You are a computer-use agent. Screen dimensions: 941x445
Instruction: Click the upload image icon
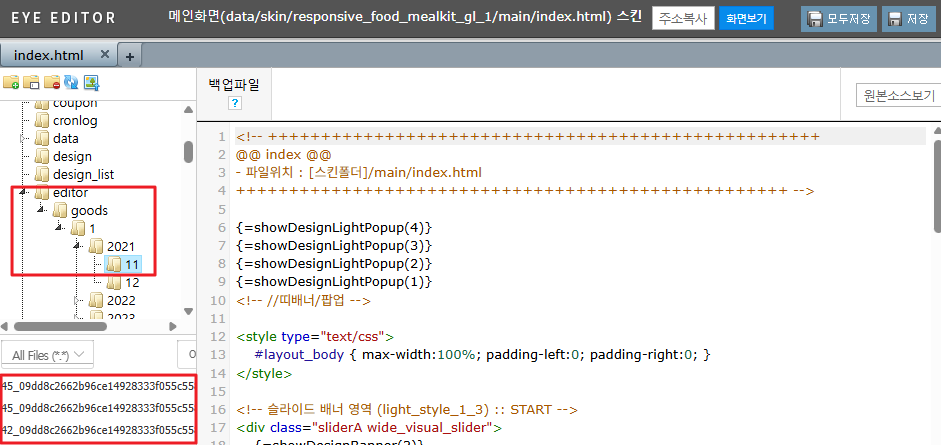click(x=91, y=82)
